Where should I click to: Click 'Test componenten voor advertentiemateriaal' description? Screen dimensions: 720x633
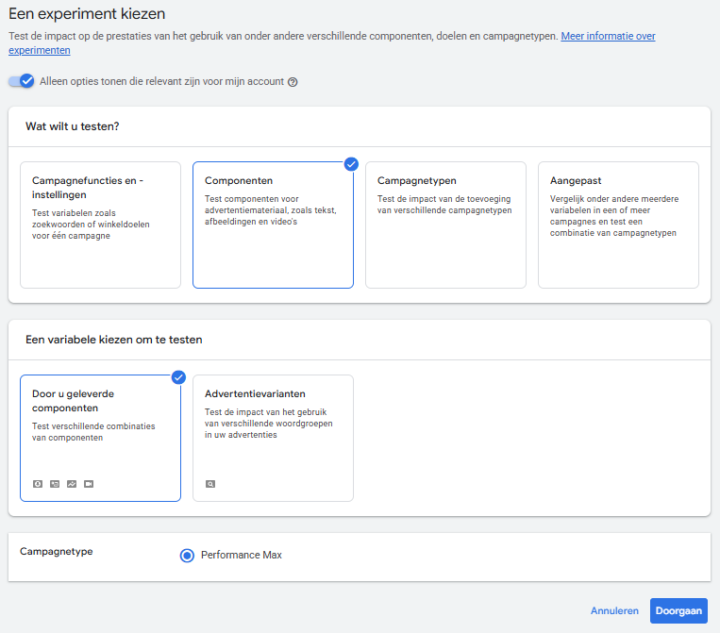271,210
